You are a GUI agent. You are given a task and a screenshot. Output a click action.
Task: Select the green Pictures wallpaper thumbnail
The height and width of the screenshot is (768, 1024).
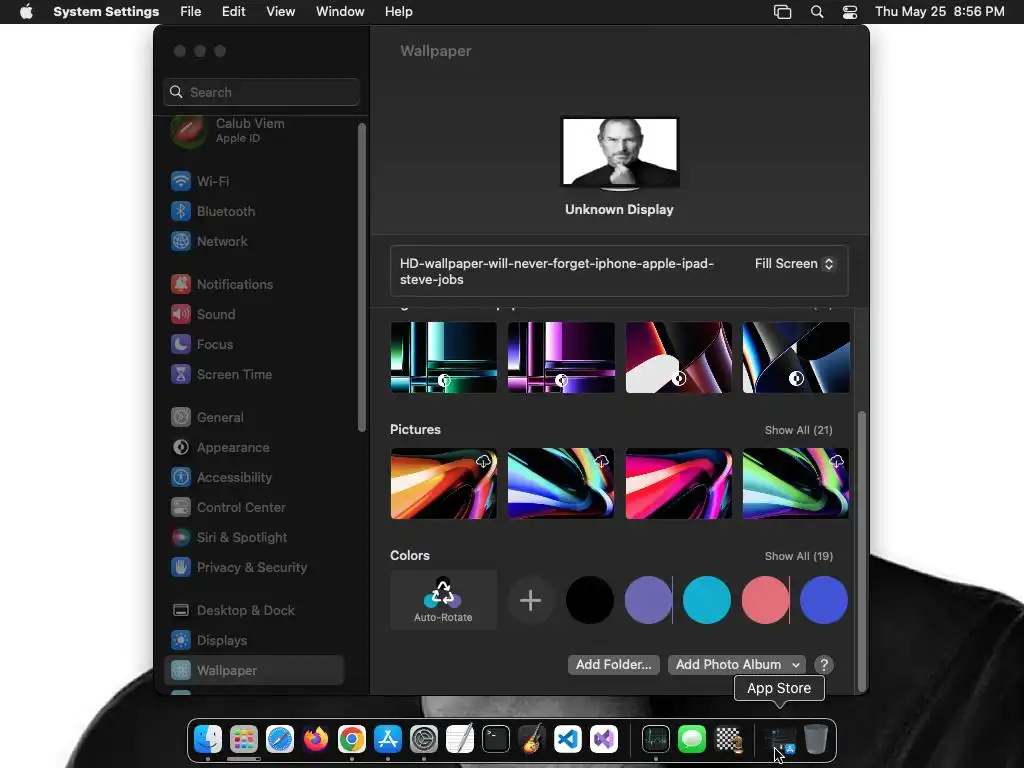point(796,484)
